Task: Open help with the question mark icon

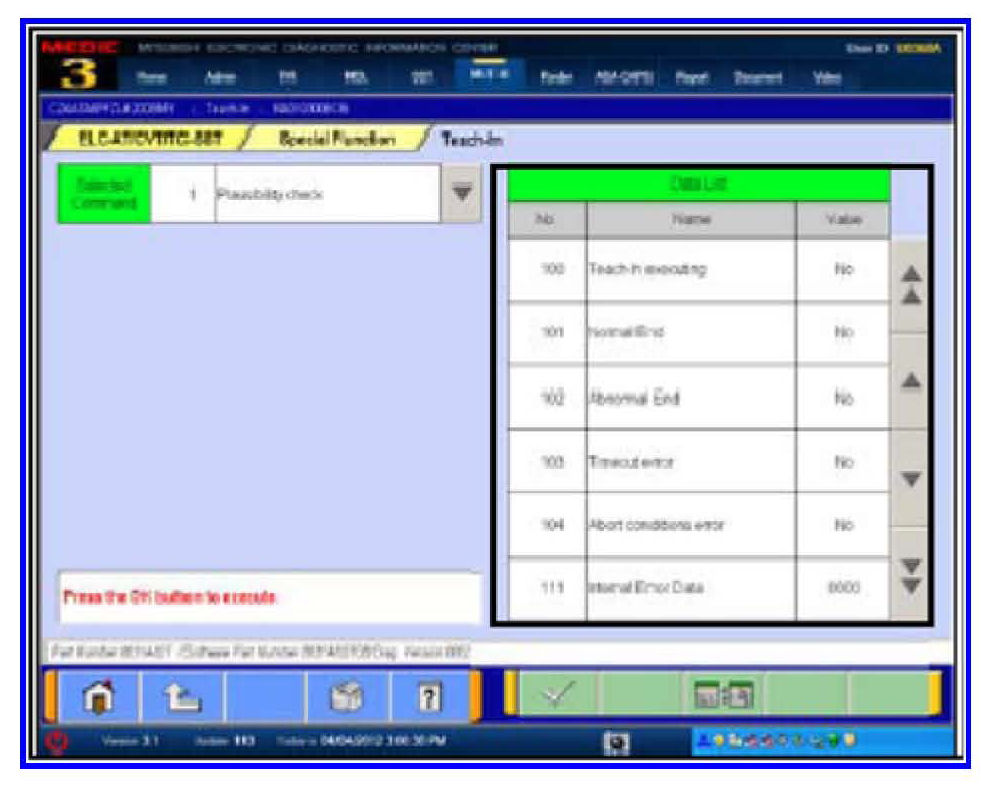Action: 430,697
